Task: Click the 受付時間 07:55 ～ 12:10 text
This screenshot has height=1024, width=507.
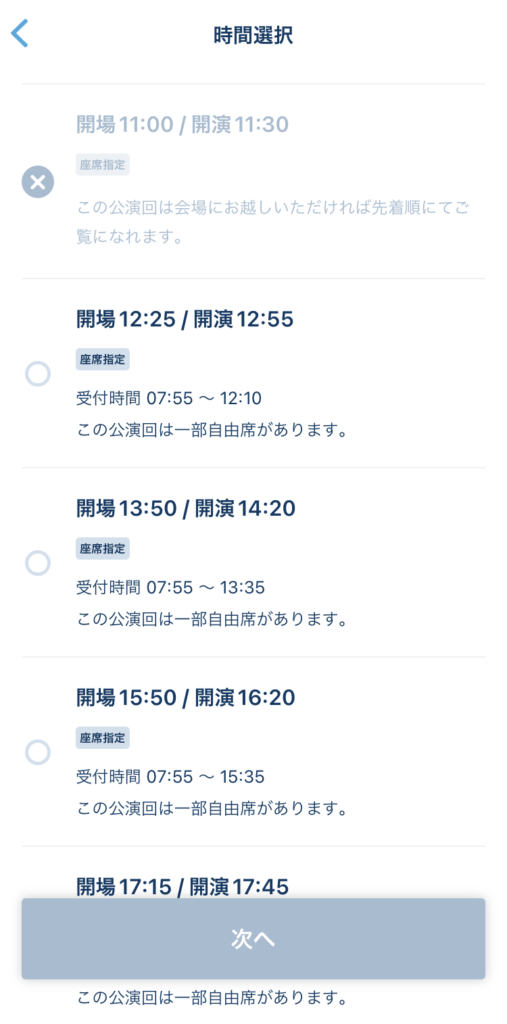Action: [x=169, y=399]
